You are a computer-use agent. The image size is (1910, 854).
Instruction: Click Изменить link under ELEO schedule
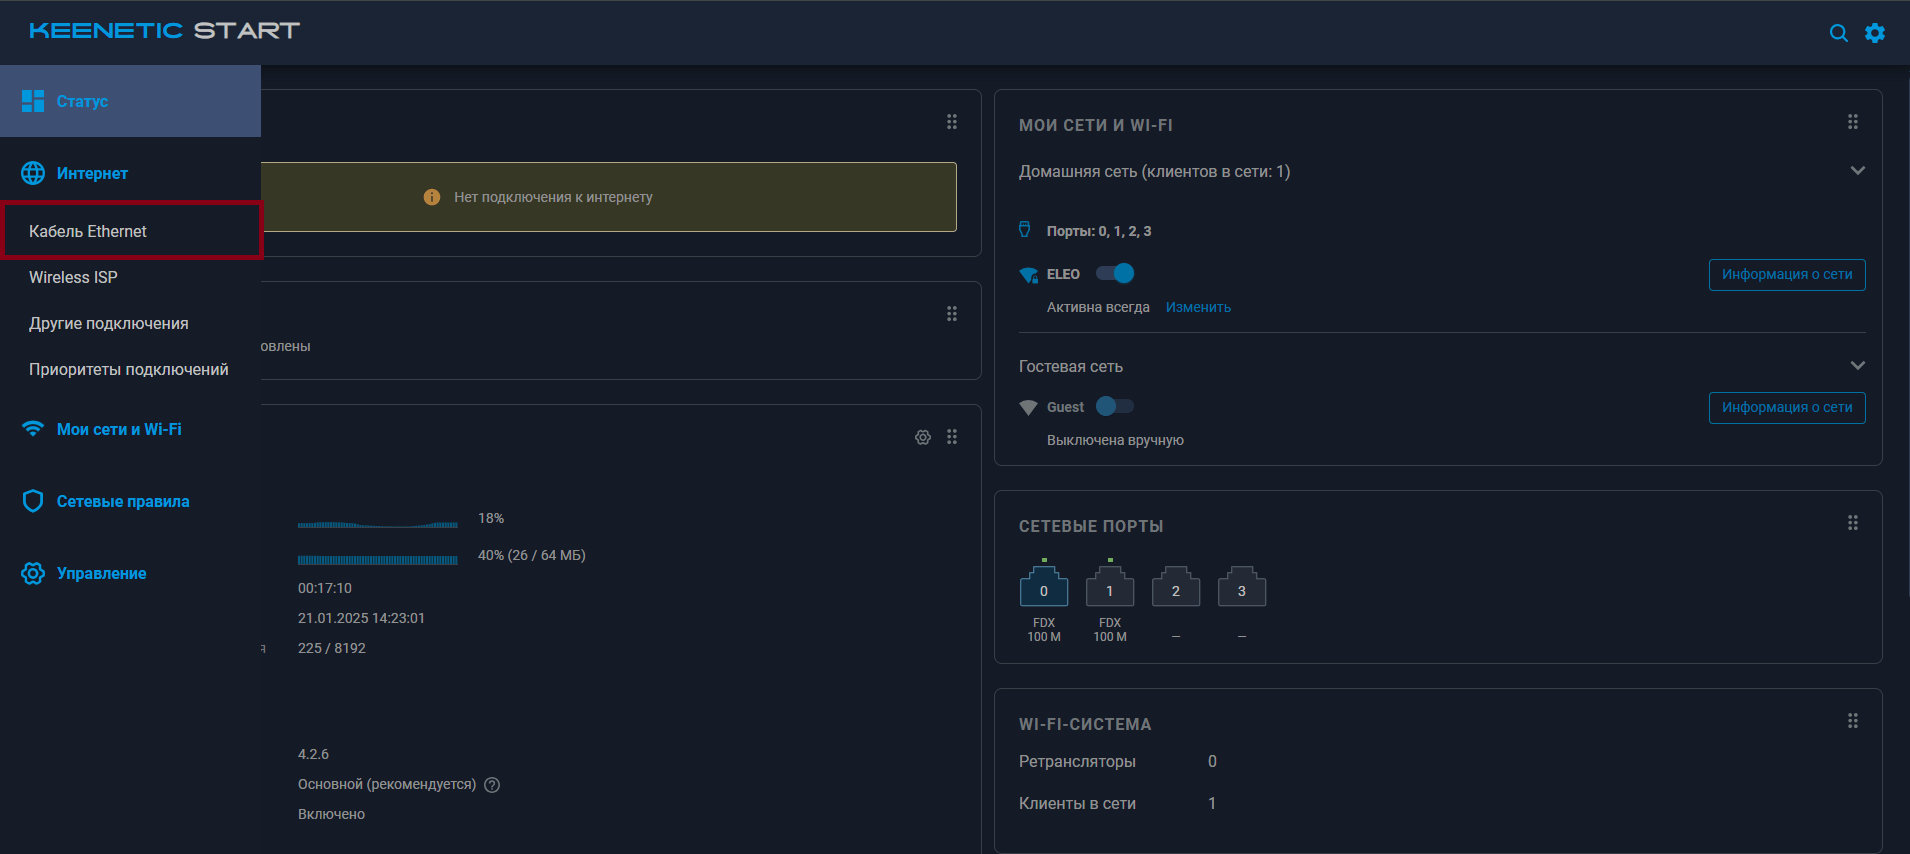pyautogui.click(x=1198, y=307)
